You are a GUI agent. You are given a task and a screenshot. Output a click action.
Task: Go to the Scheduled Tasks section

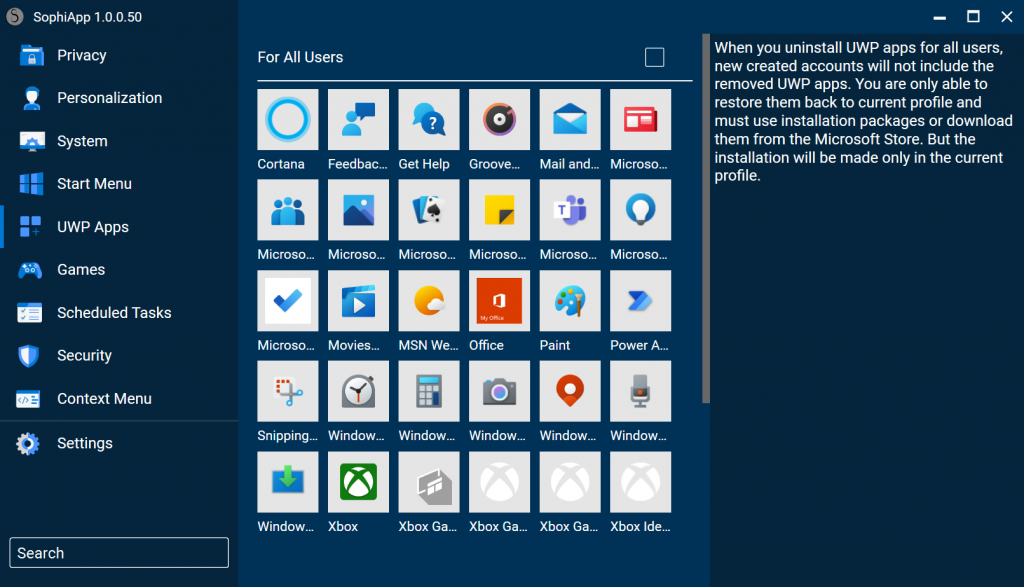[x=113, y=312]
